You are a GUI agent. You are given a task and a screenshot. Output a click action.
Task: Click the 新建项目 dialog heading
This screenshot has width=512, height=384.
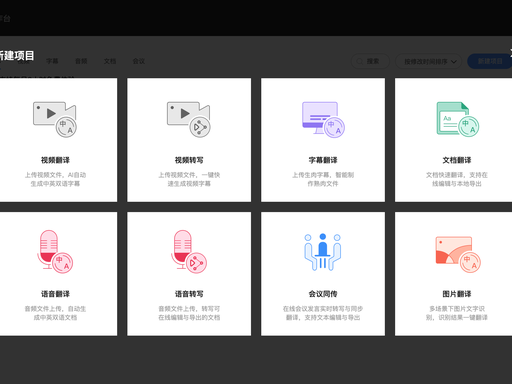tap(17, 55)
